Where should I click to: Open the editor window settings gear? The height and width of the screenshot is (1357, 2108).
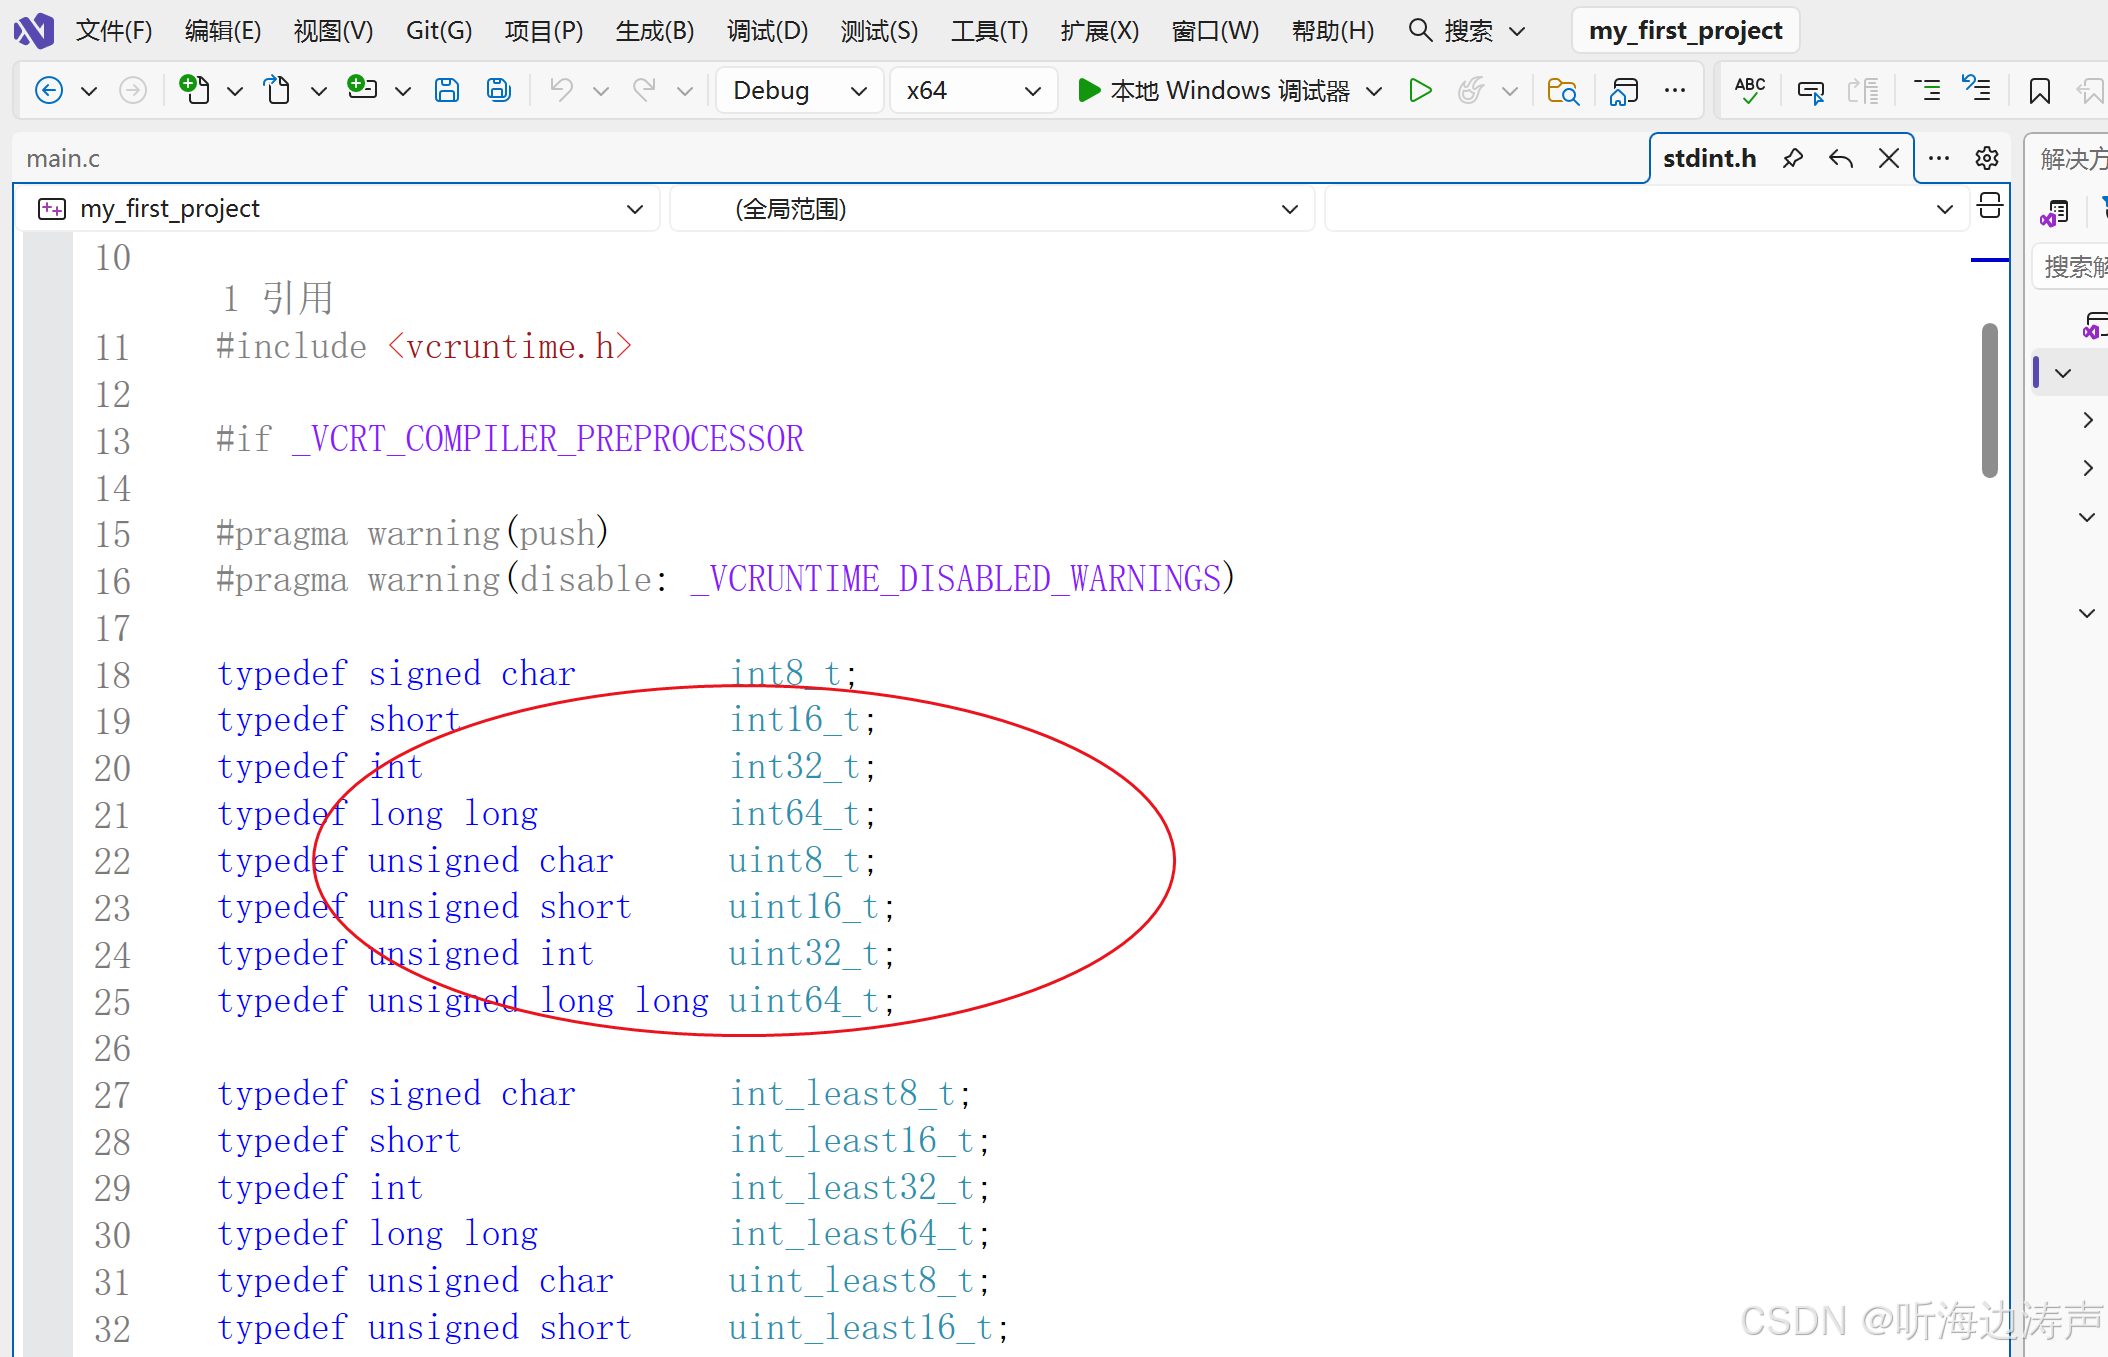[1987, 158]
